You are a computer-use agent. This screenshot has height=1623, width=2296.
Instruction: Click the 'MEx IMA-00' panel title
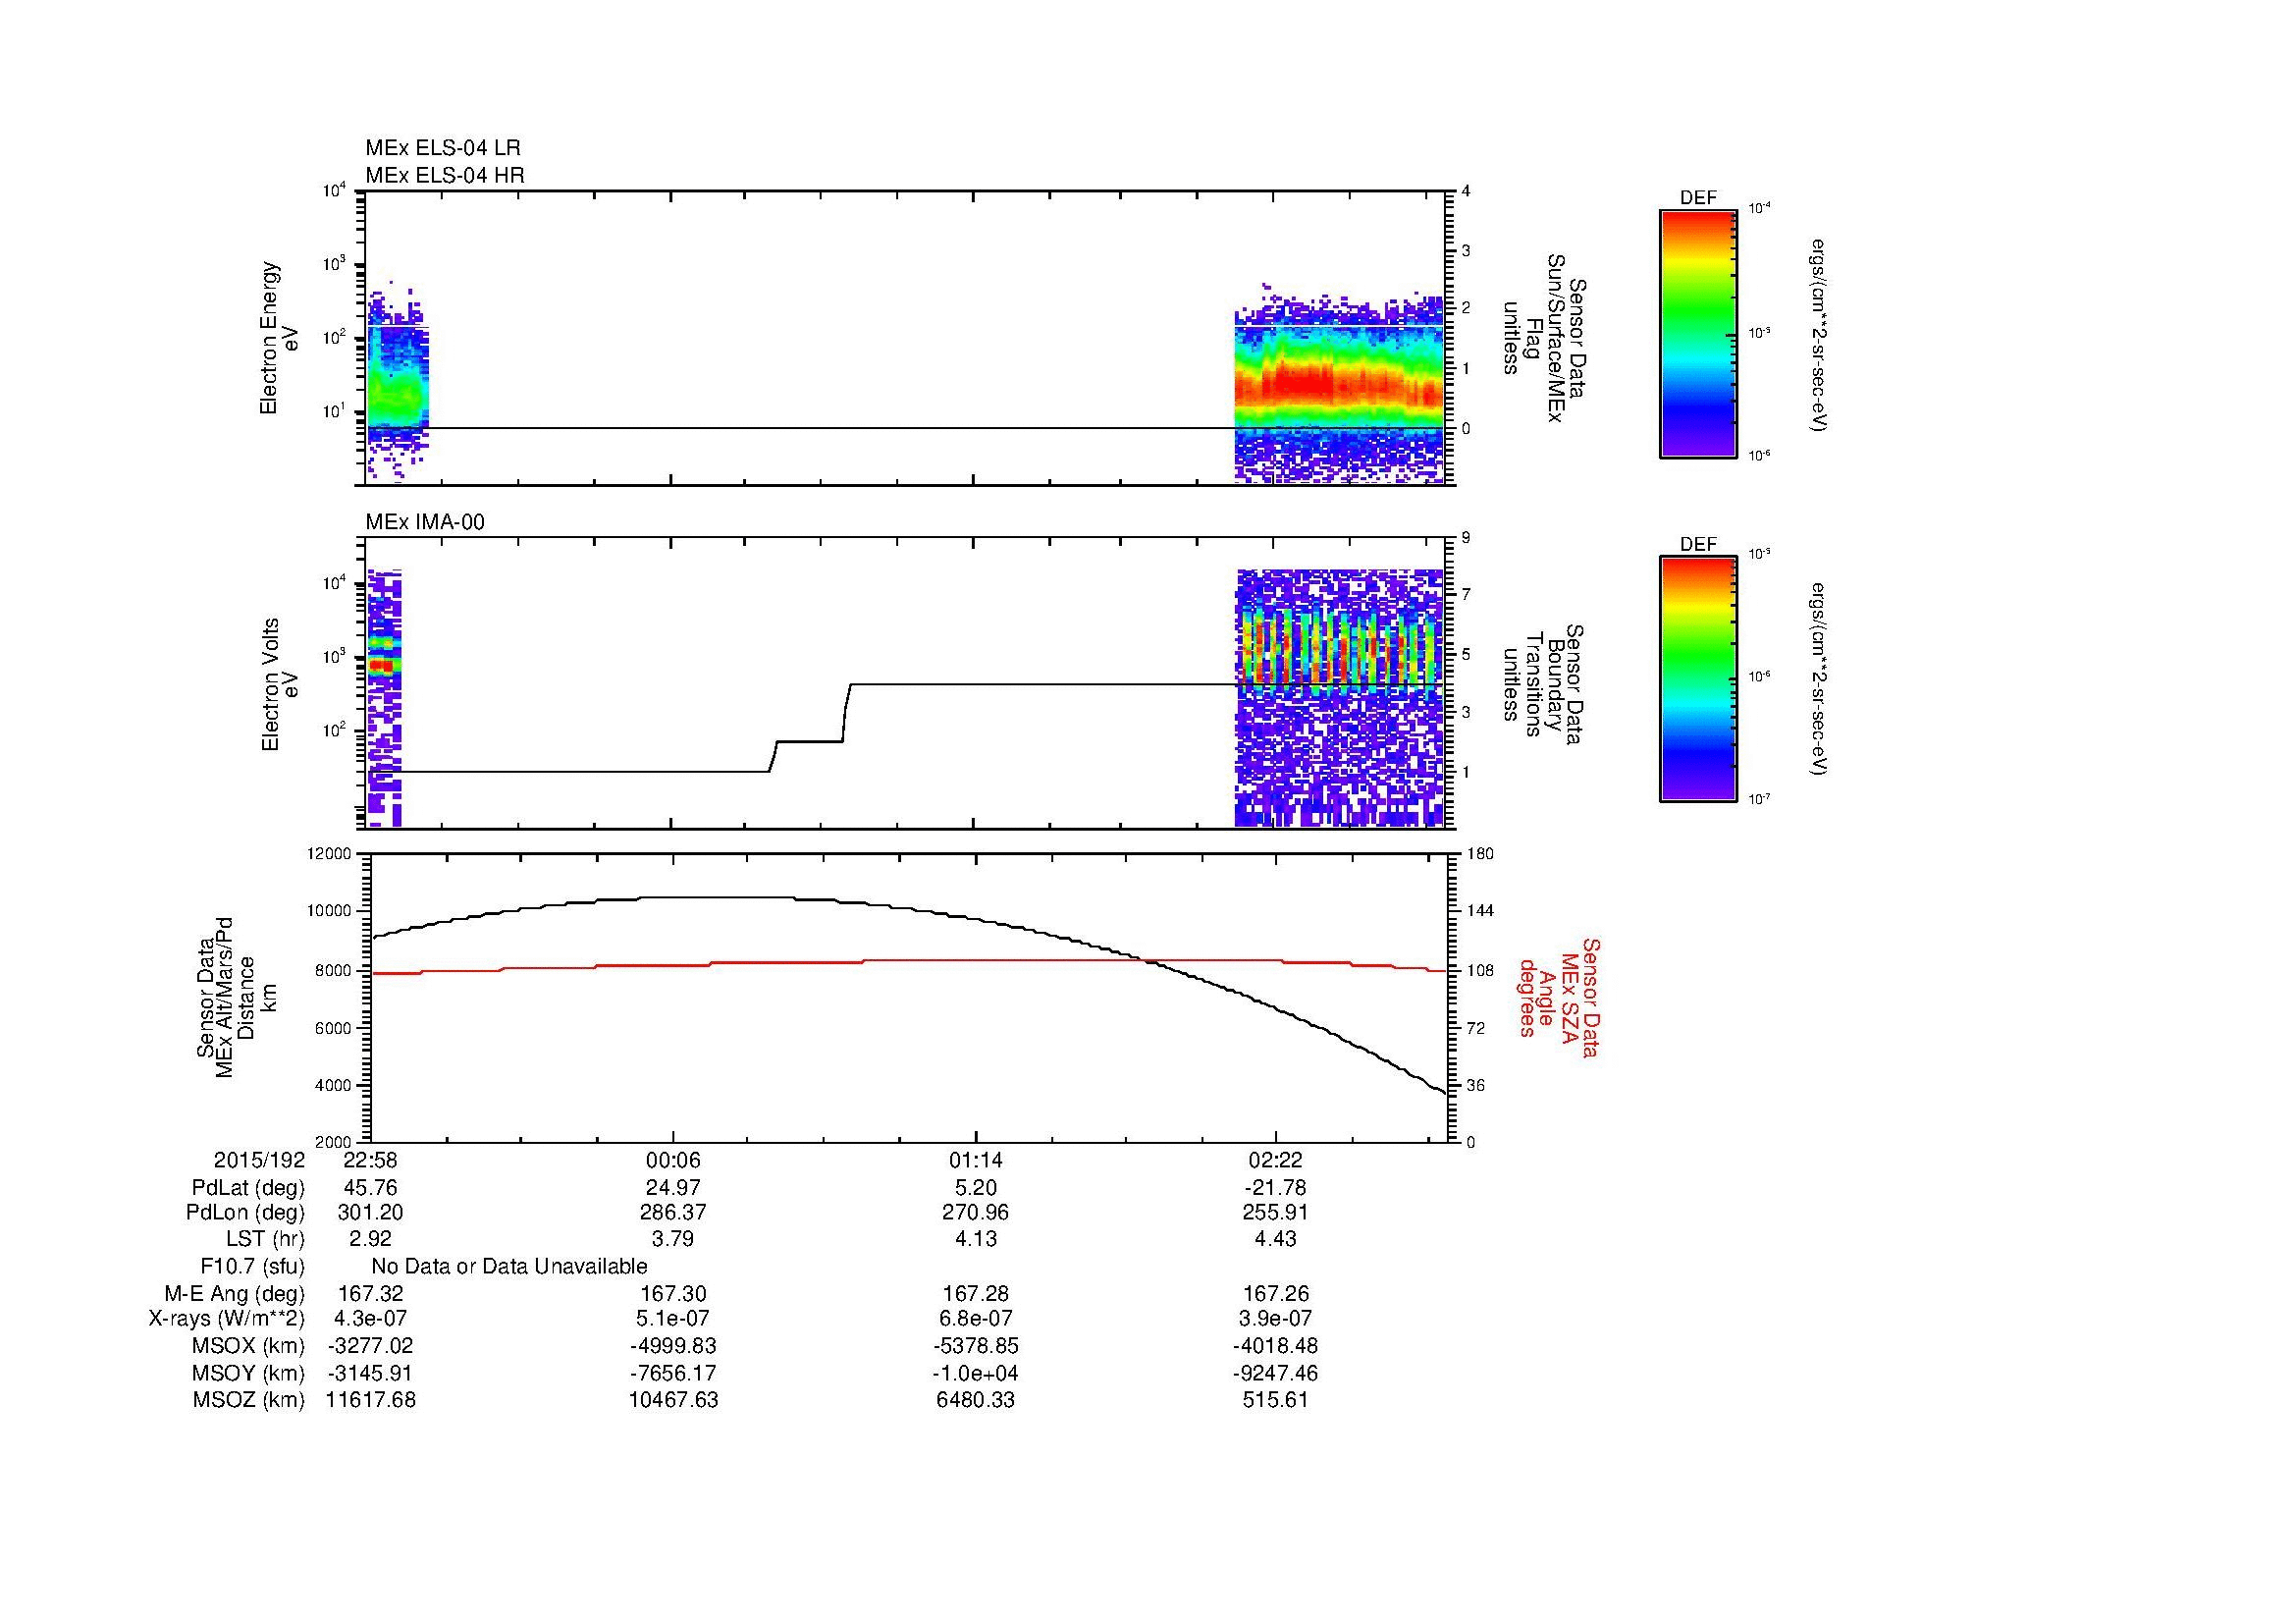pos(425,522)
